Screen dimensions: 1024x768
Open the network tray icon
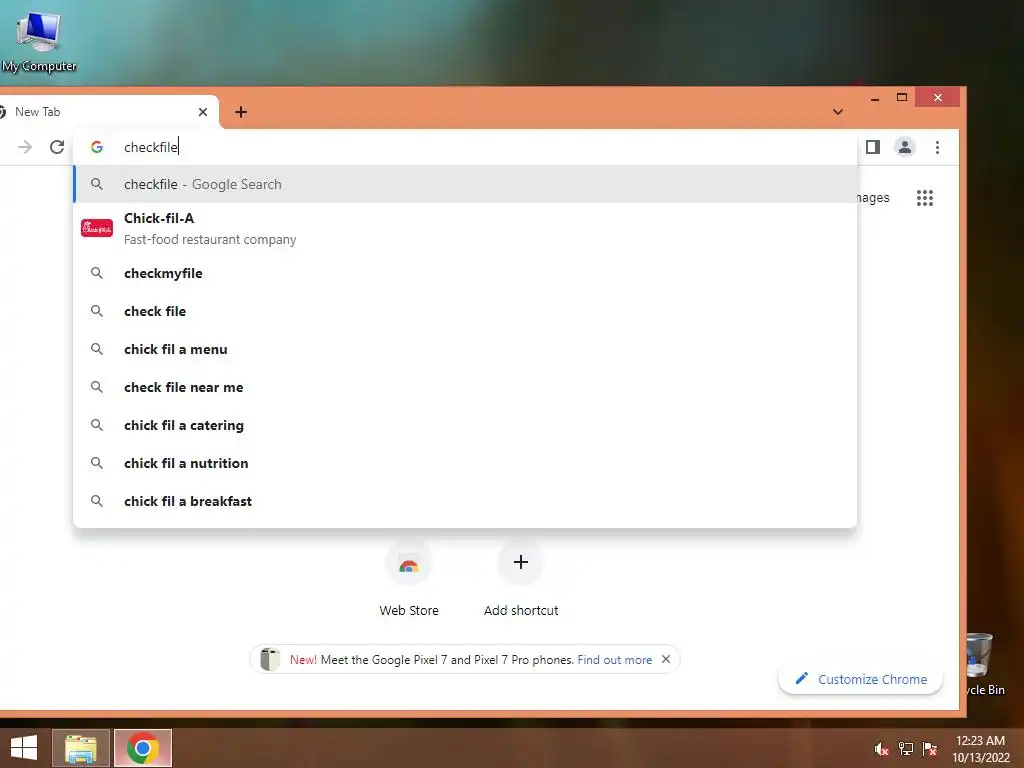[x=906, y=749]
